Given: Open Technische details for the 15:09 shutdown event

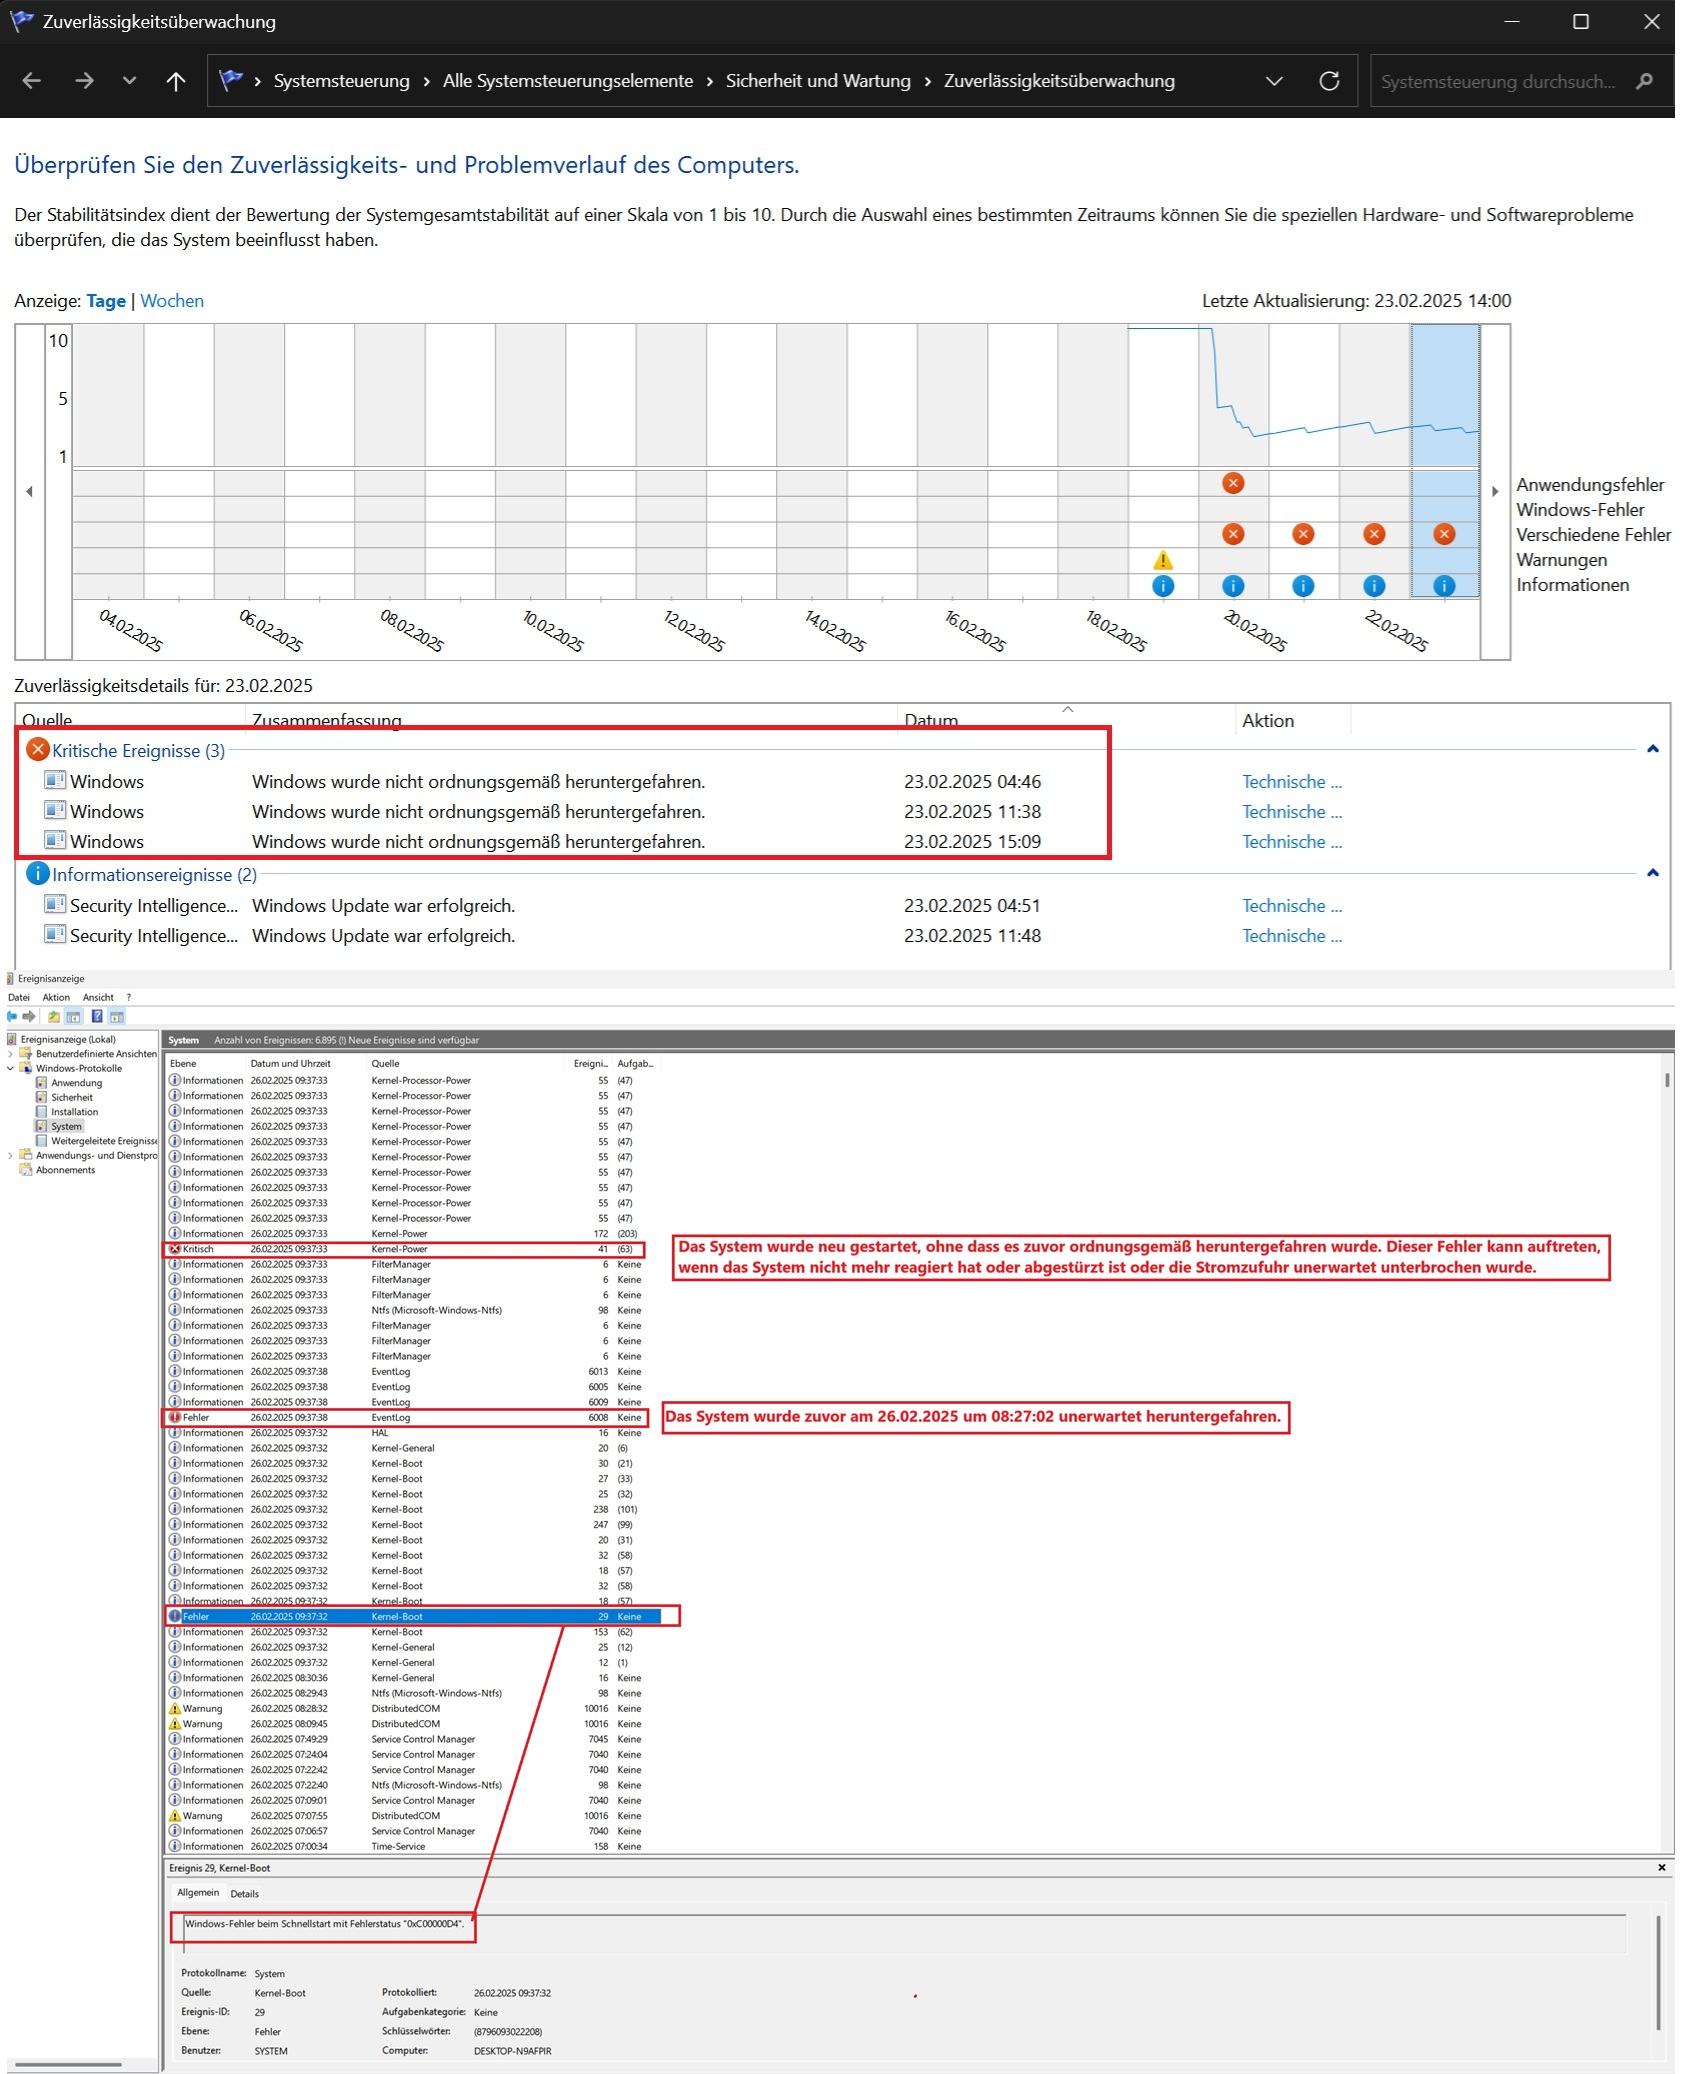Looking at the screenshot, I should (1292, 842).
